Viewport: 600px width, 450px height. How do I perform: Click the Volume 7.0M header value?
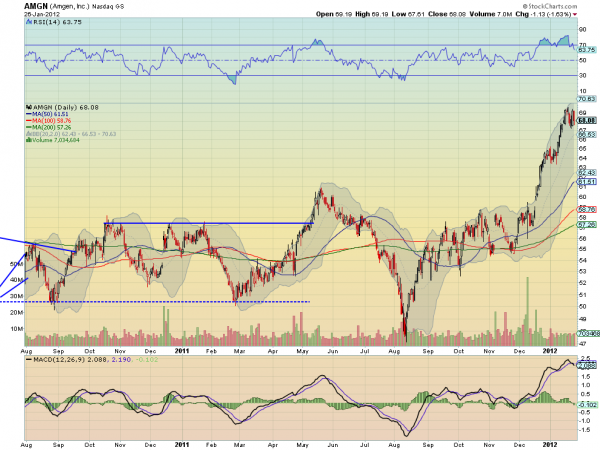point(491,14)
